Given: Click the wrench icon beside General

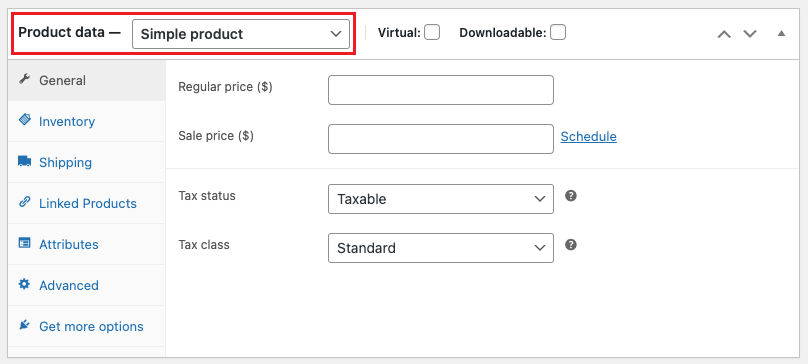Looking at the screenshot, I should [24, 79].
